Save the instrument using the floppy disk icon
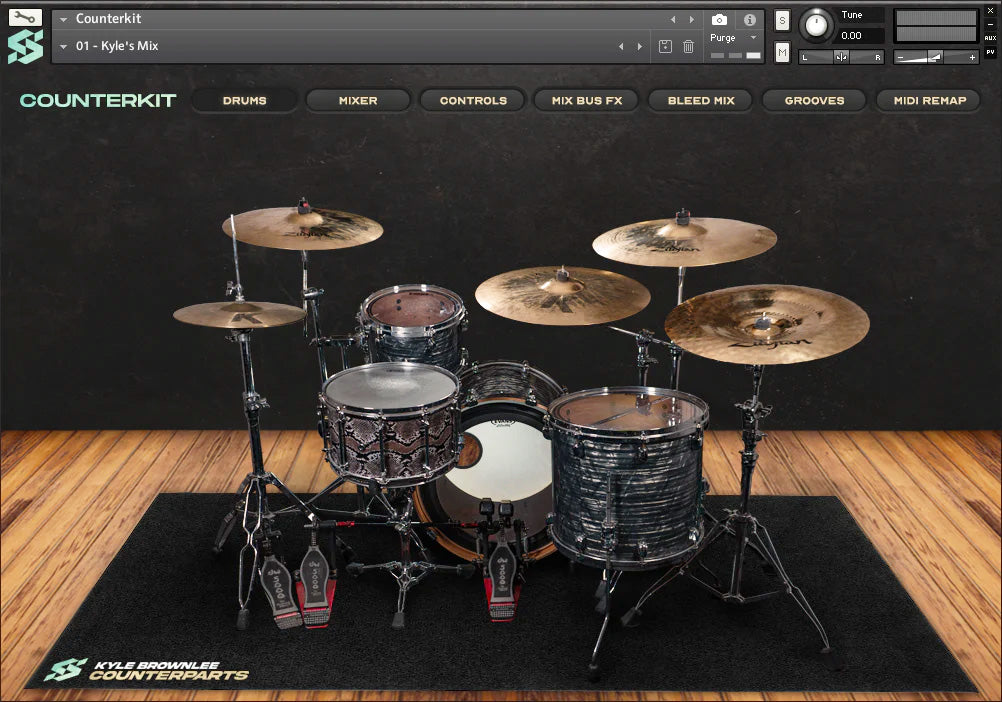This screenshot has width=1002, height=702. (664, 46)
